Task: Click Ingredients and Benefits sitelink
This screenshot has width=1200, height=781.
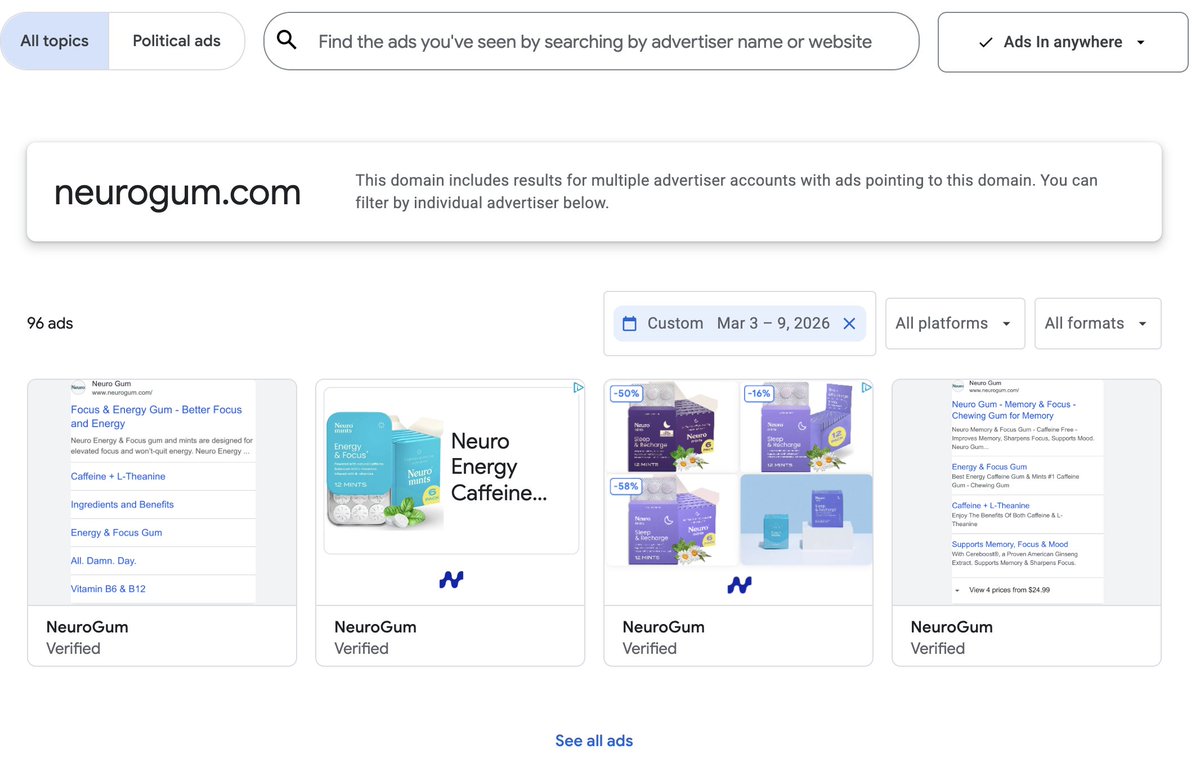Action: coord(122,504)
